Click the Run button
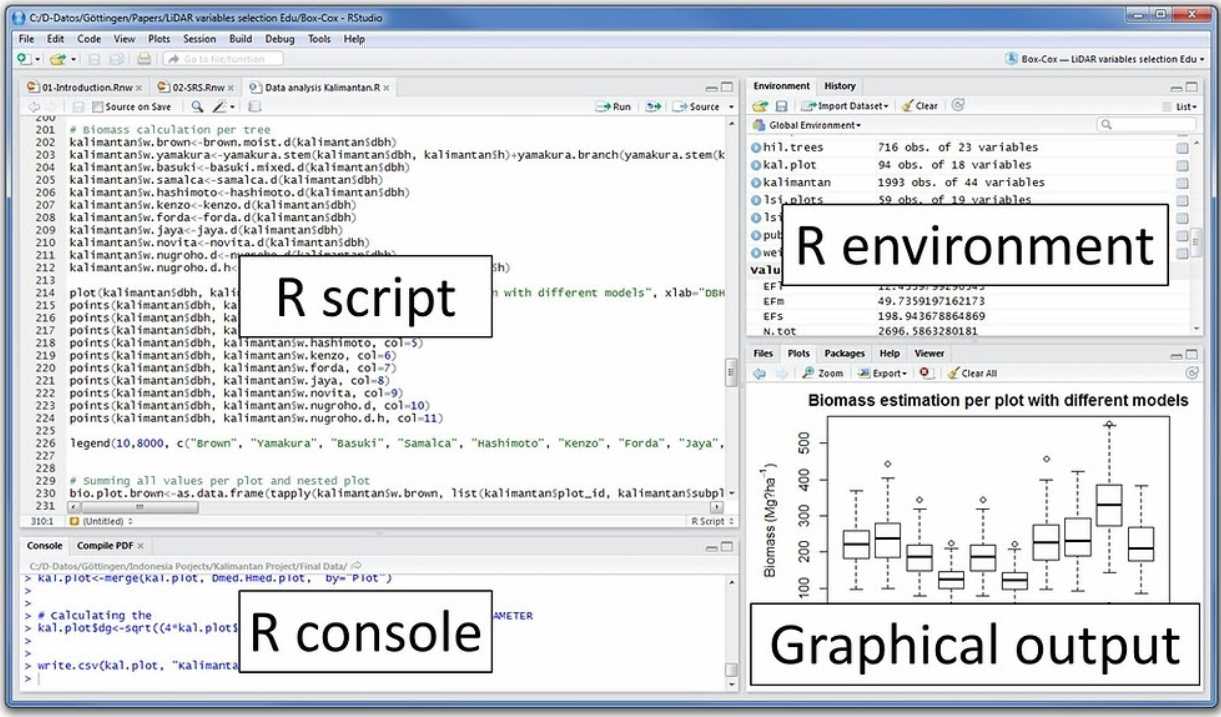1221x717 pixels. point(614,106)
